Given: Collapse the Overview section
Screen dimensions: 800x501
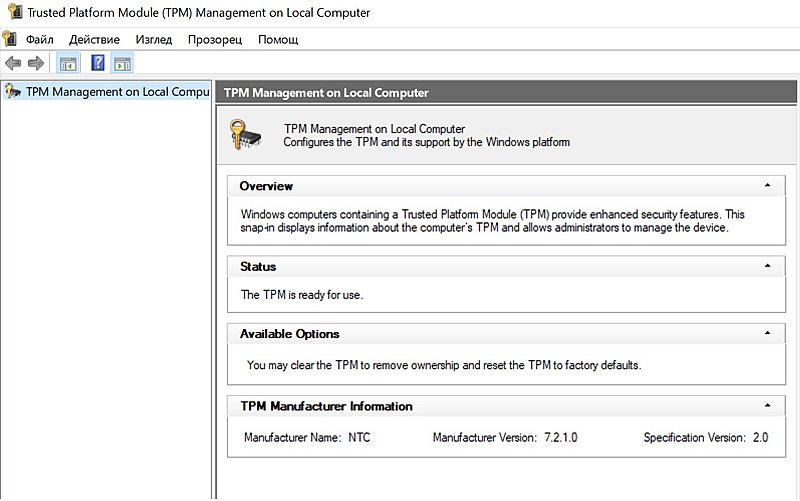Looking at the screenshot, I should (767, 186).
